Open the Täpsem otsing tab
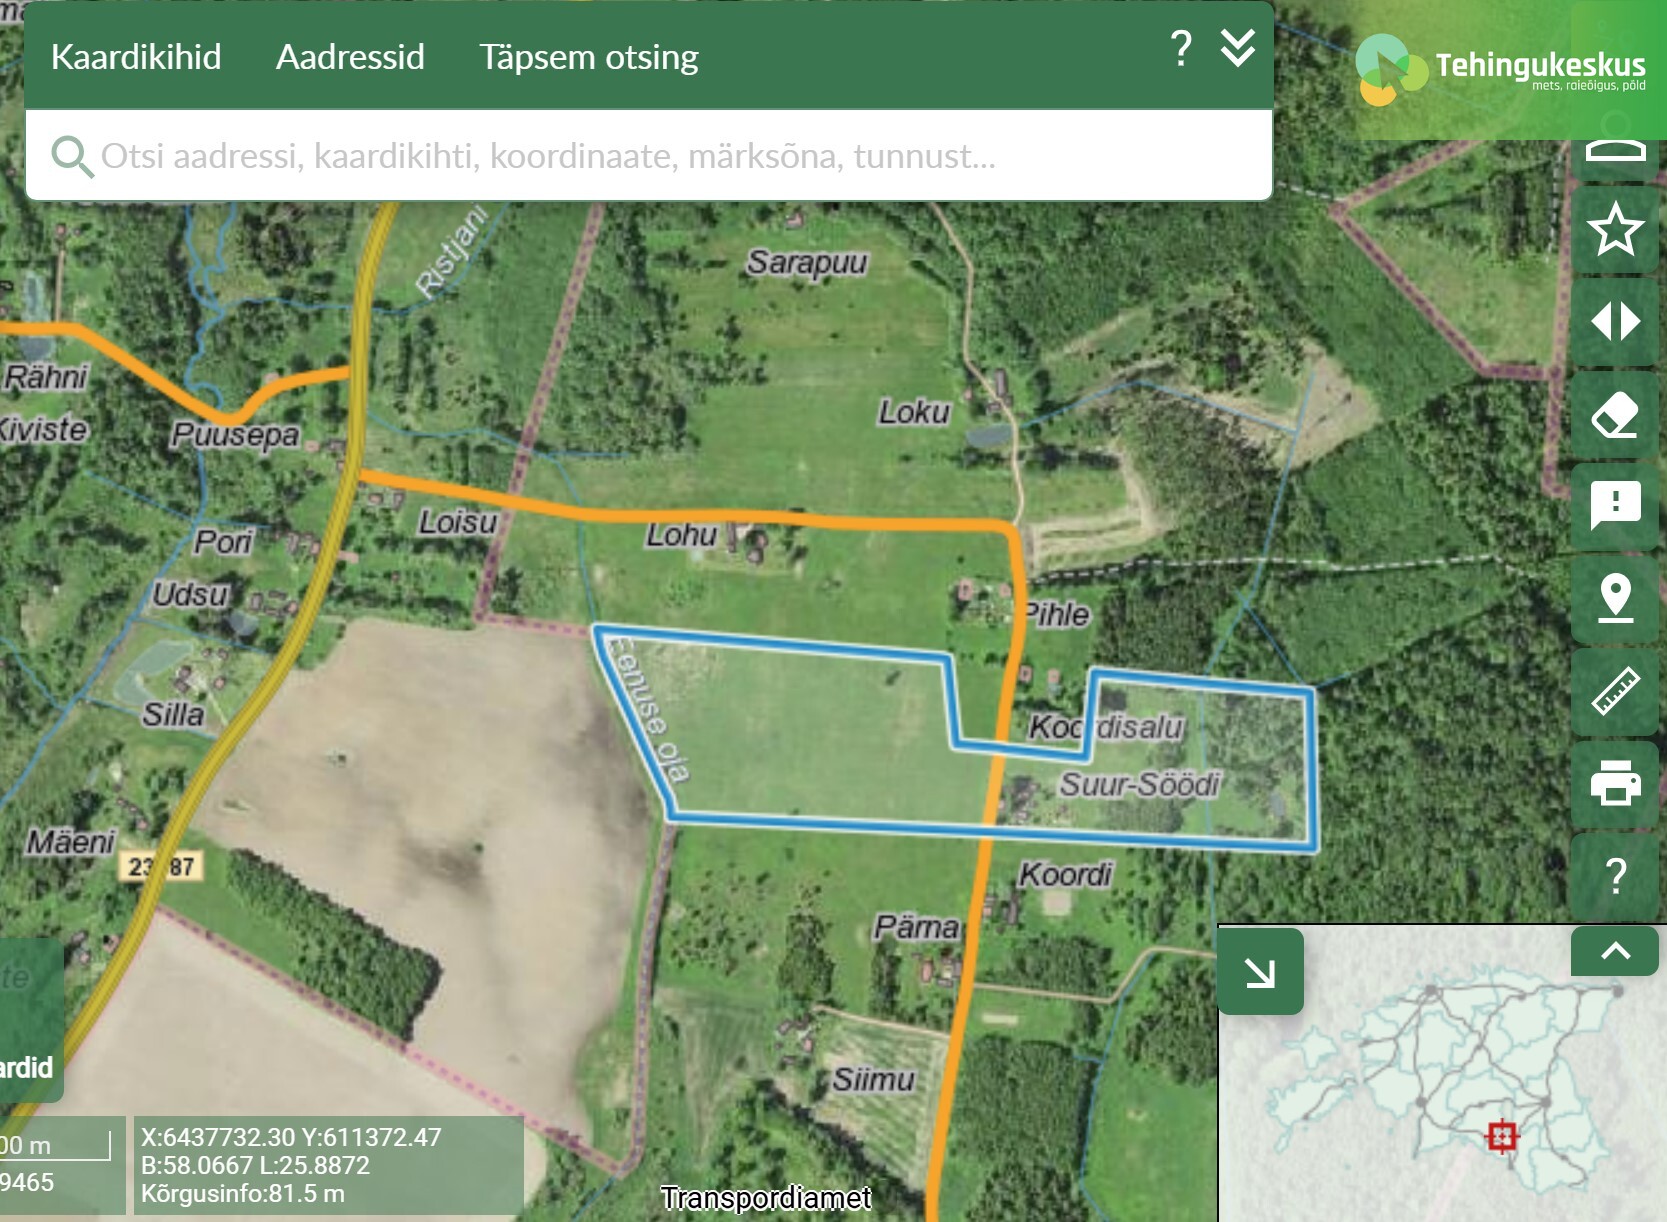 click(588, 57)
